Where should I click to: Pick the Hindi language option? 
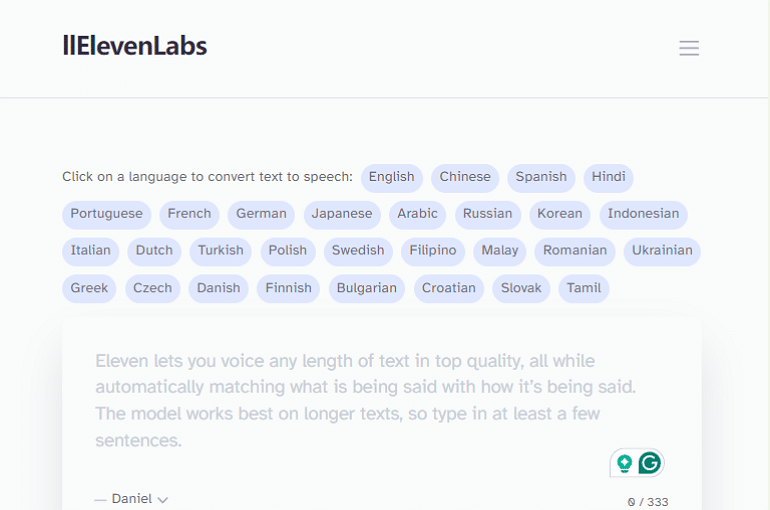pyautogui.click(x=608, y=177)
